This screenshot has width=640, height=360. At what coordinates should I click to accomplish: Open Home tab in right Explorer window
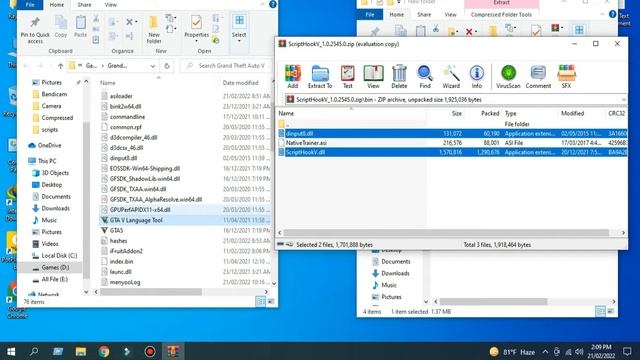(x=396, y=15)
